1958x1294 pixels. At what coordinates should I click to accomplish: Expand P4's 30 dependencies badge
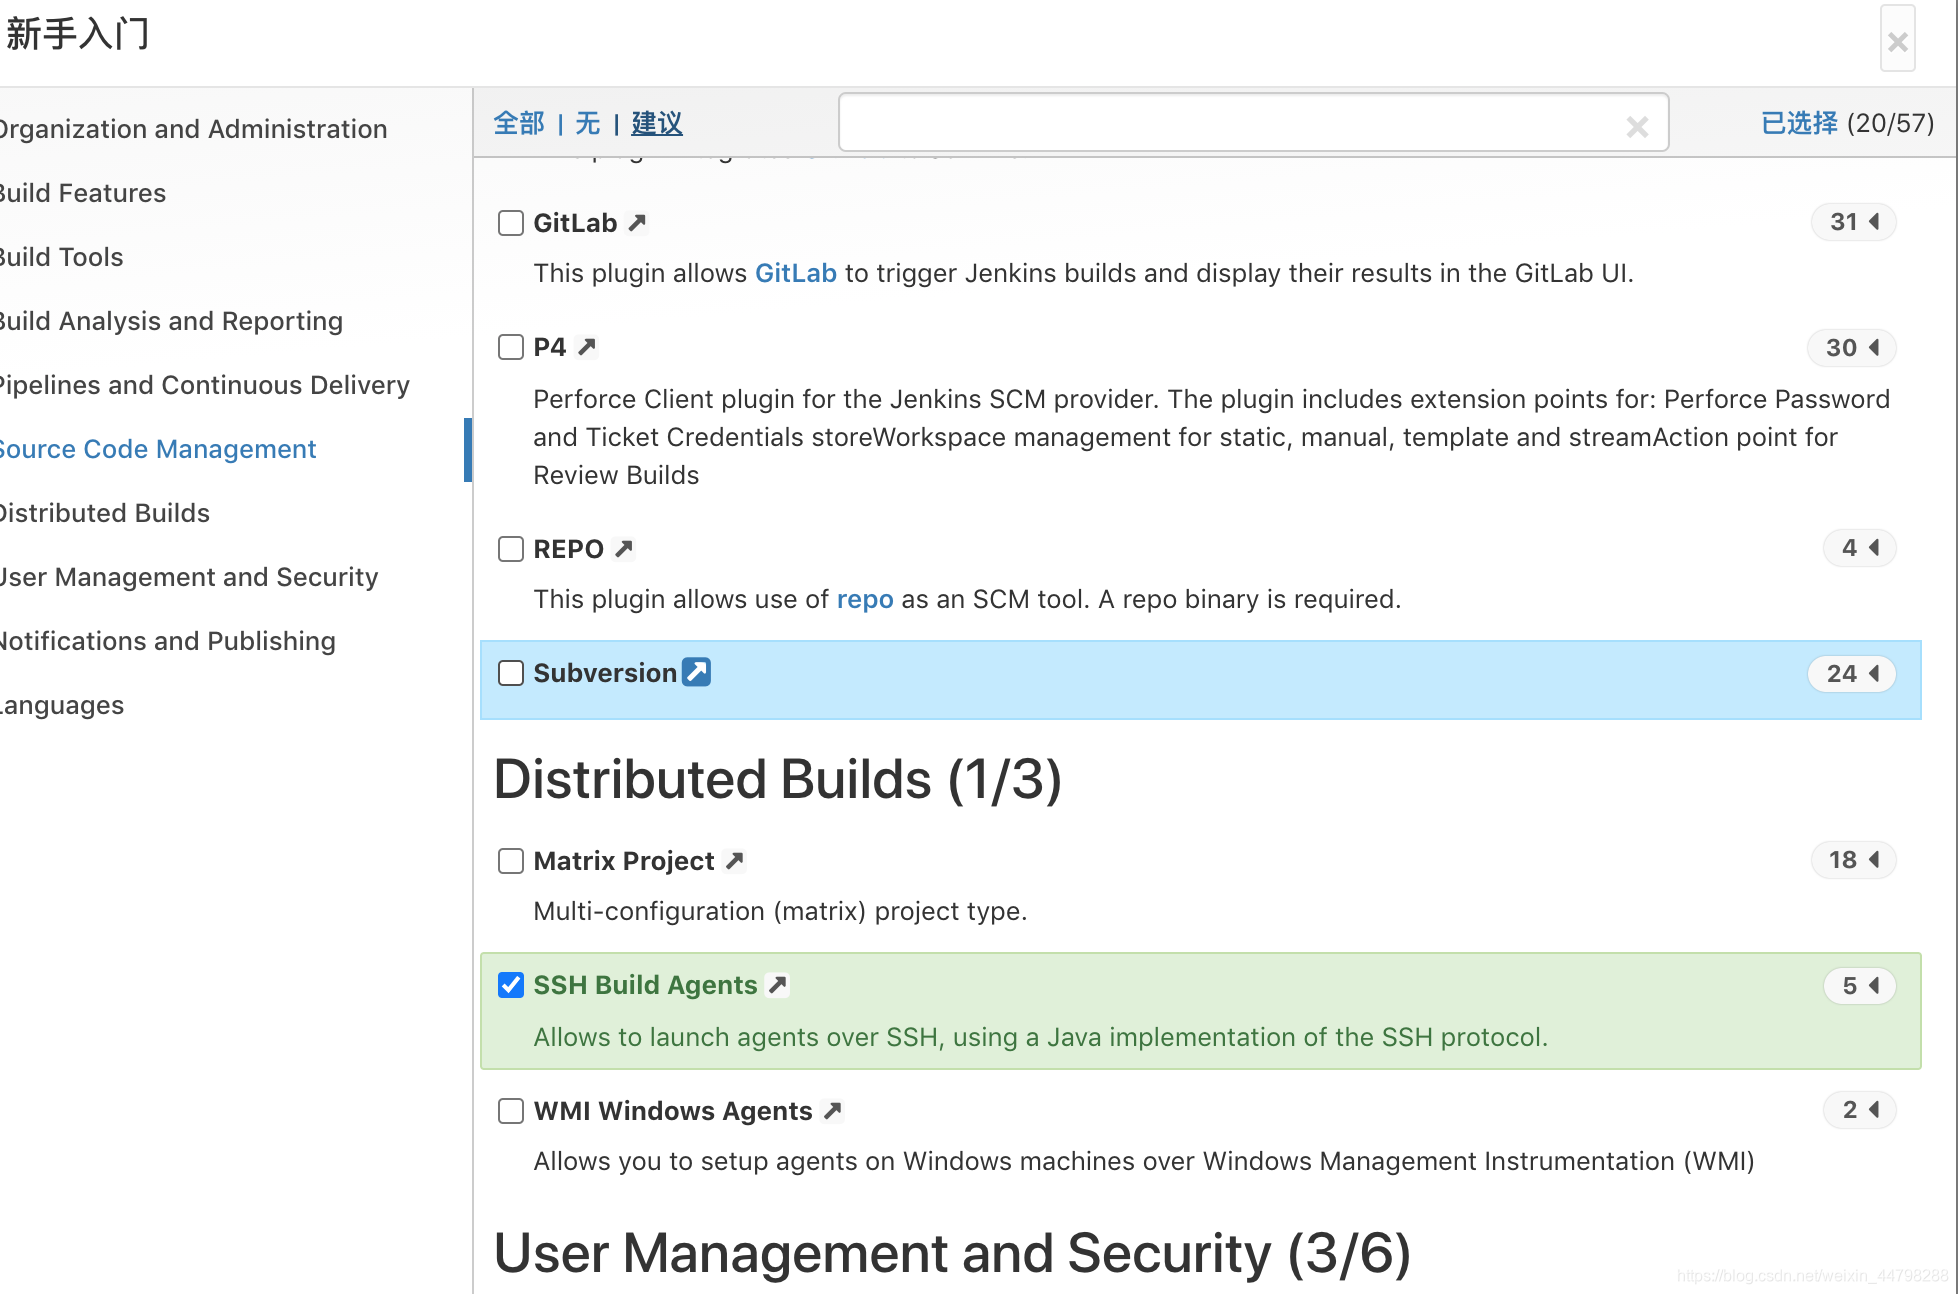pos(1851,348)
